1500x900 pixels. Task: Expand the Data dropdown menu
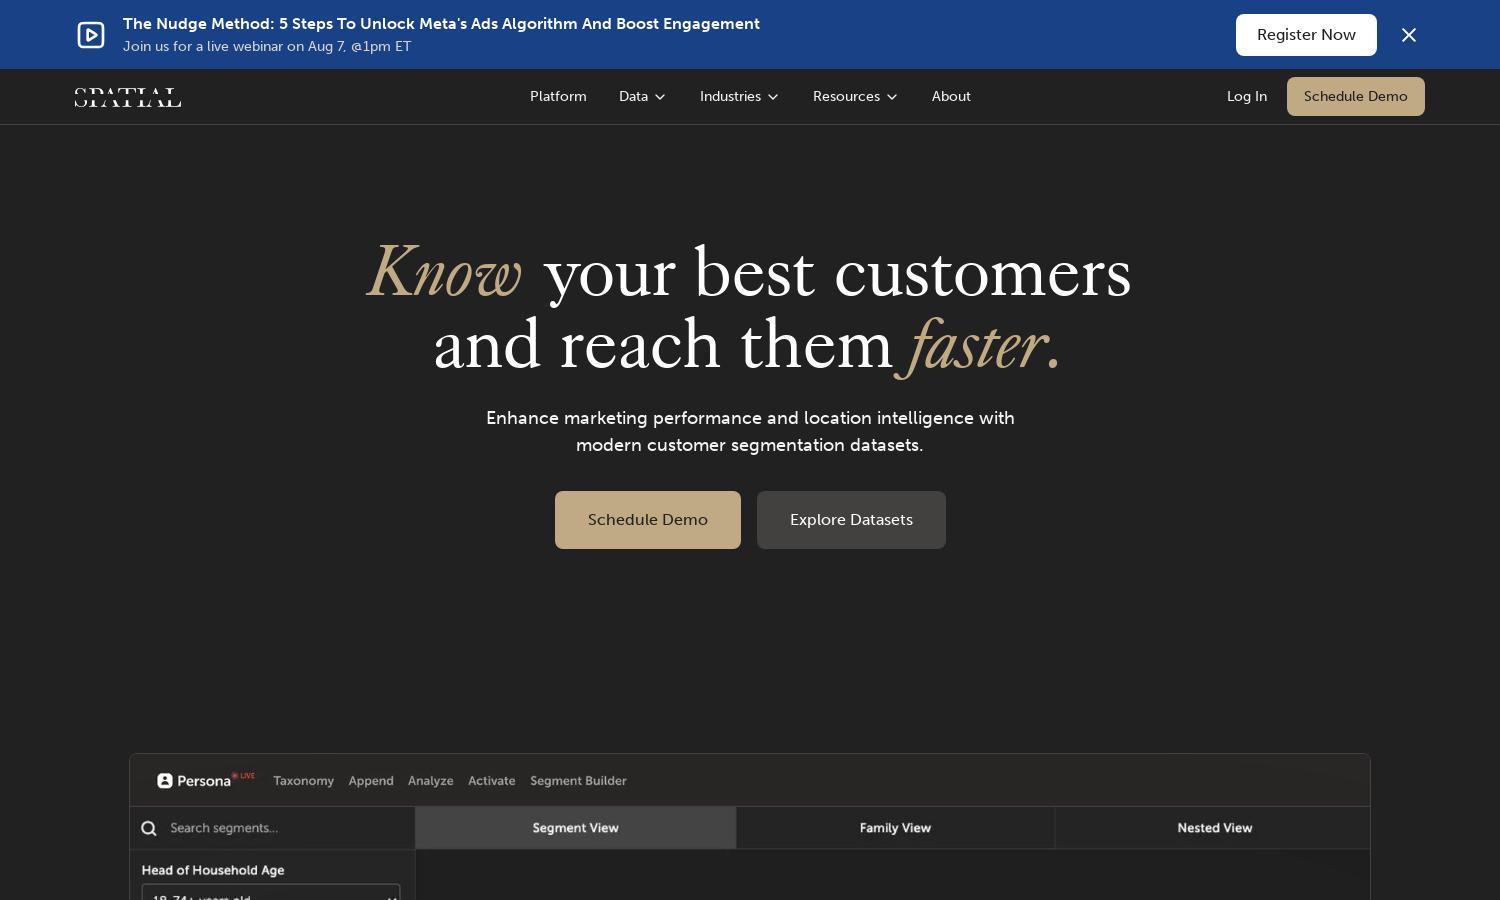[x=642, y=97]
